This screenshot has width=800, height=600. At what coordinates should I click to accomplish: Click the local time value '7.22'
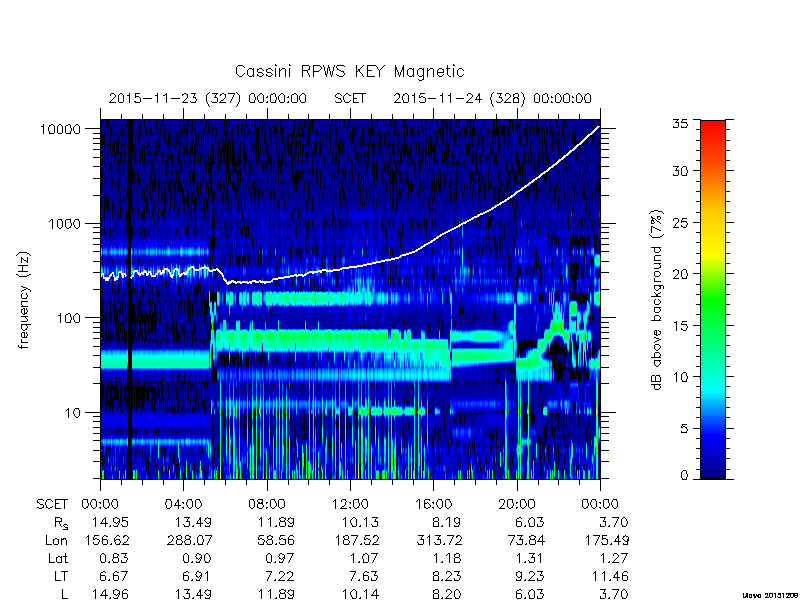click(281, 576)
